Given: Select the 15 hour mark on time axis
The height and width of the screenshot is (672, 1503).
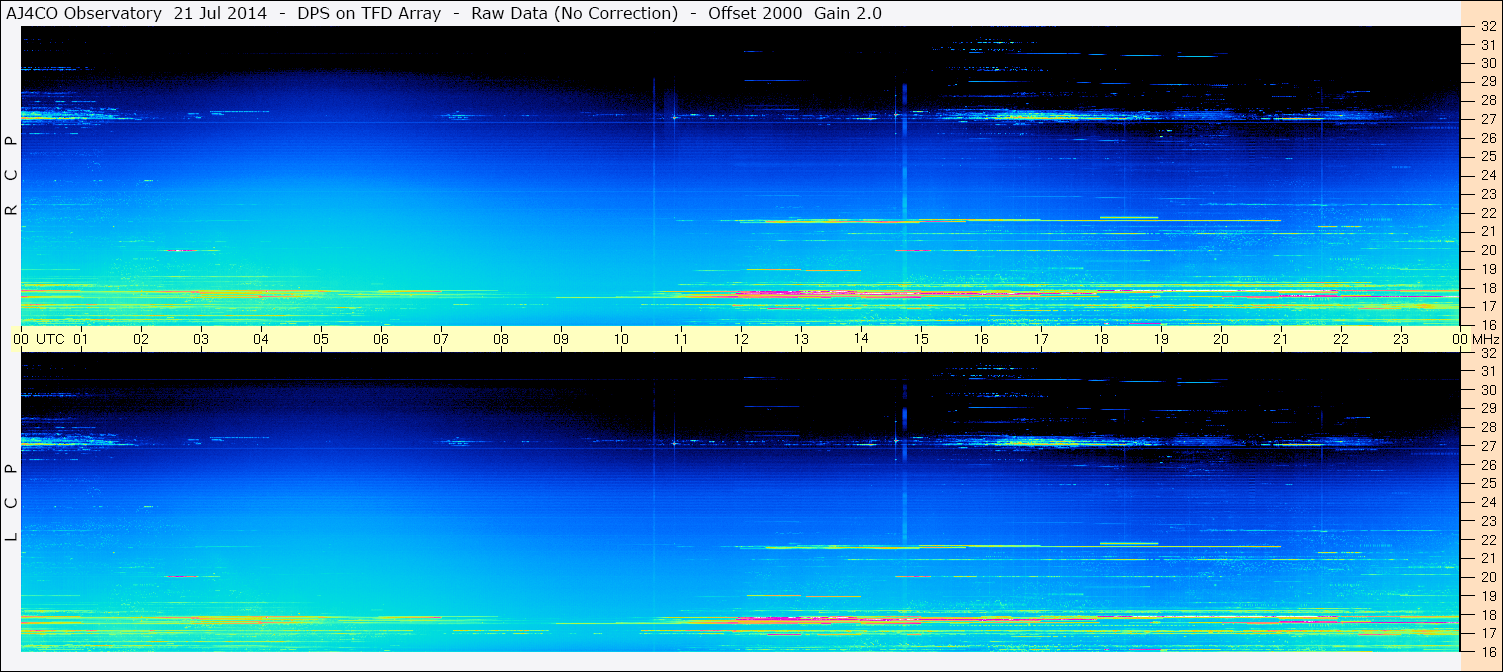Looking at the screenshot, I should click(x=921, y=339).
